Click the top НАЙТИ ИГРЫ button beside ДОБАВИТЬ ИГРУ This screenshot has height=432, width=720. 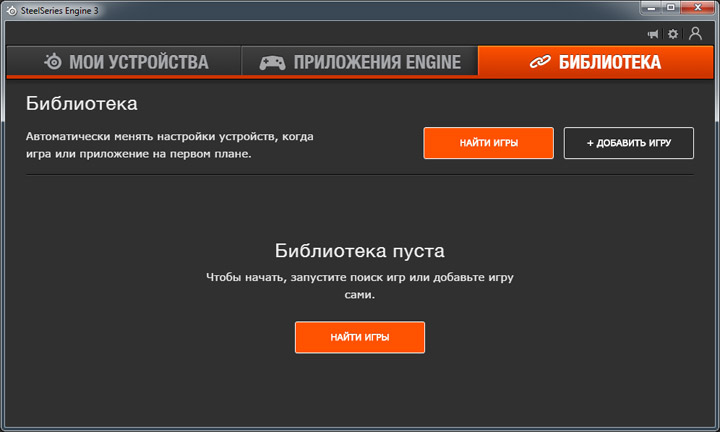coord(489,143)
